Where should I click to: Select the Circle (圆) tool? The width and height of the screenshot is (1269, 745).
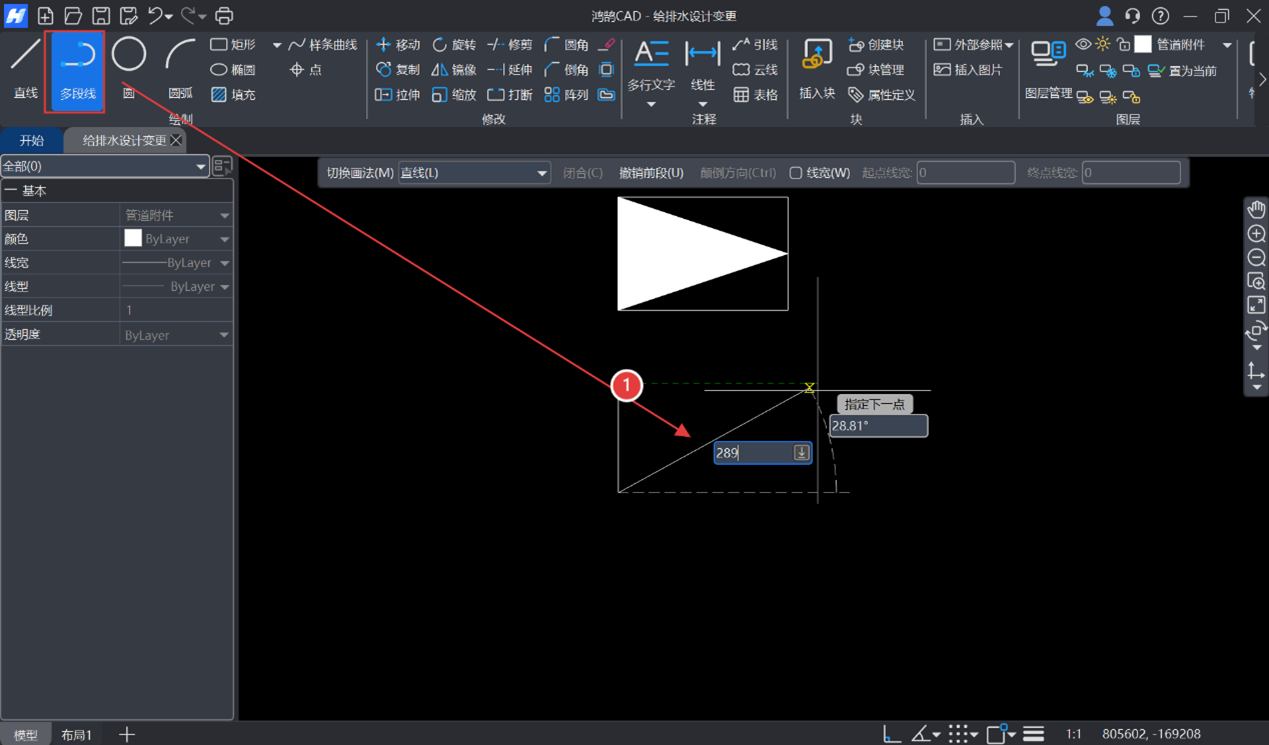(x=128, y=66)
